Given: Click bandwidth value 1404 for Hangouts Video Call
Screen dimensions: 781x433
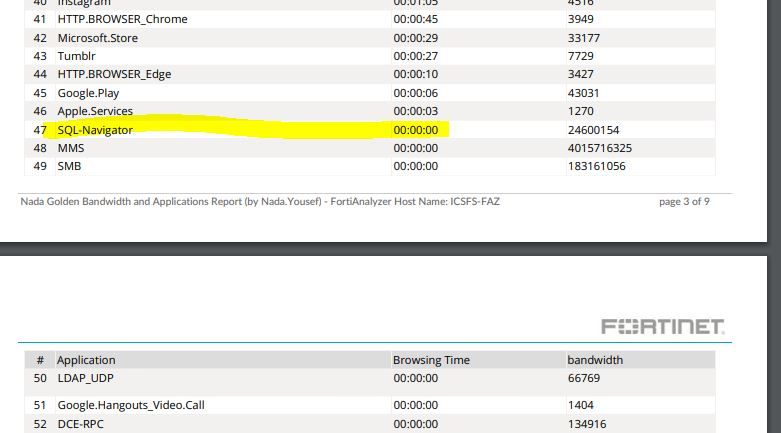Looking at the screenshot, I should pos(581,405).
